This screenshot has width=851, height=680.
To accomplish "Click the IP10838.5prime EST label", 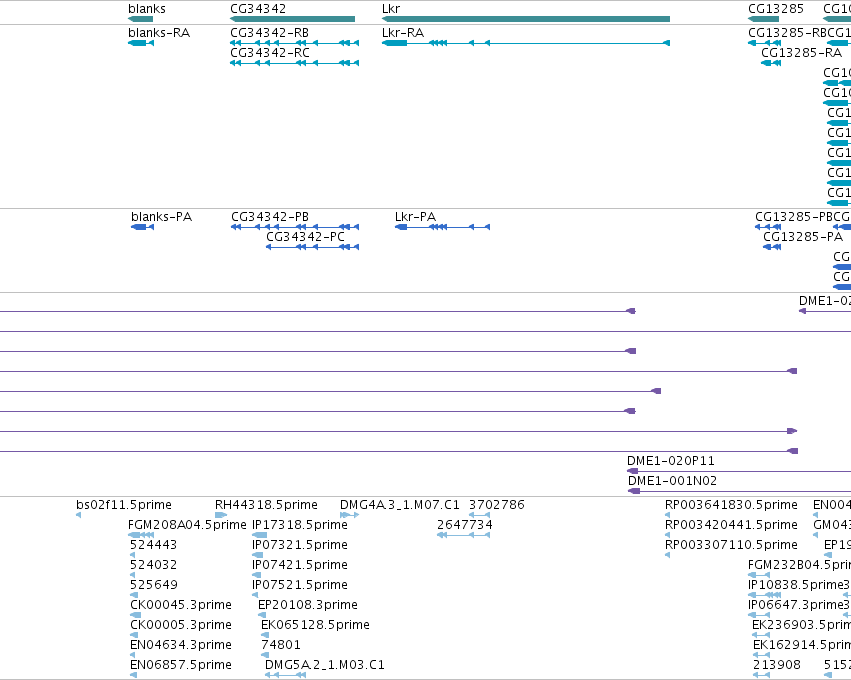I will [794, 585].
